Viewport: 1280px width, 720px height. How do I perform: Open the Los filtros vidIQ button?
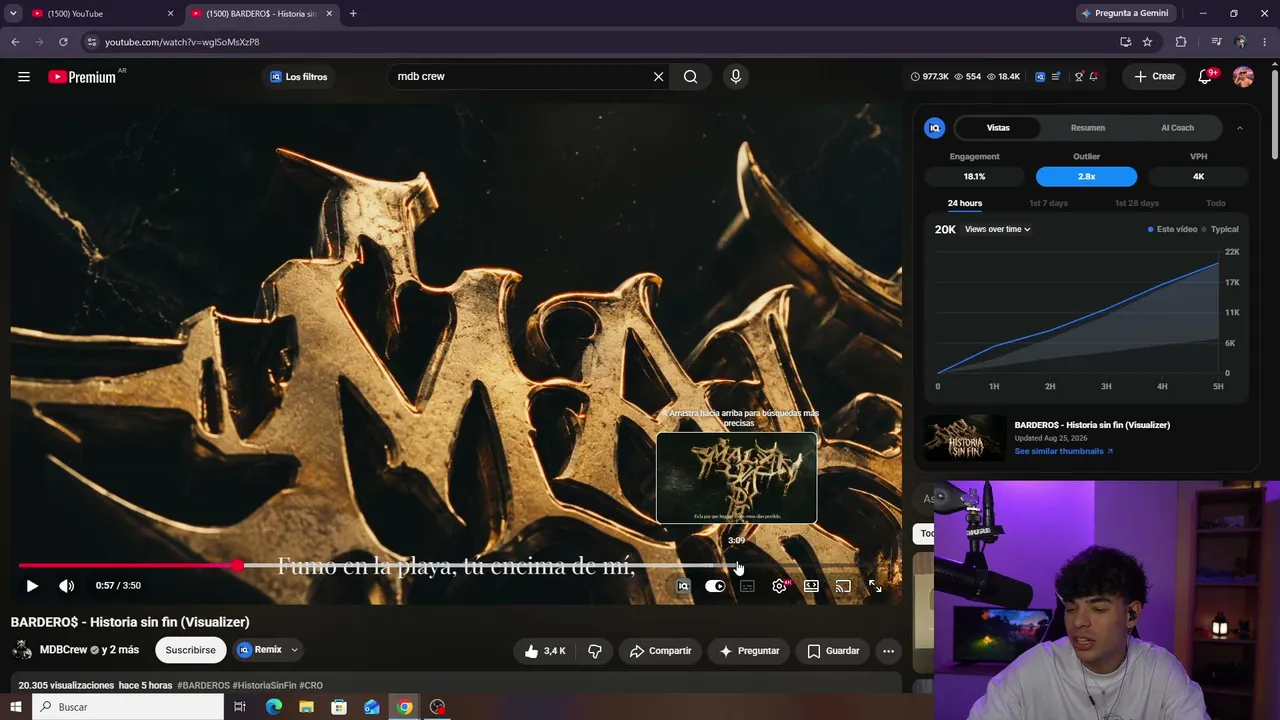[298, 77]
